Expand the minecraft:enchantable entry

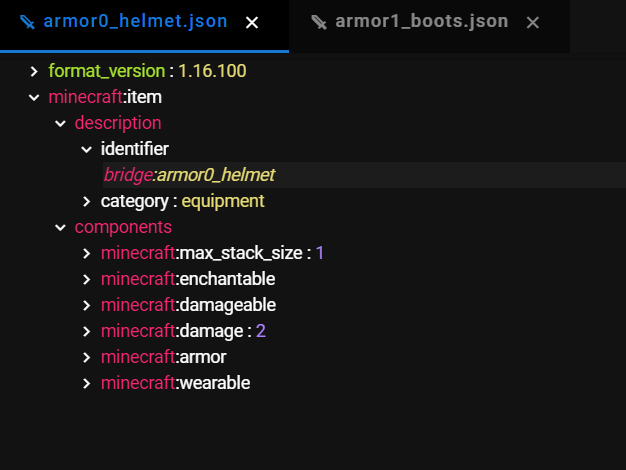pyautogui.click(x=188, y=279)
